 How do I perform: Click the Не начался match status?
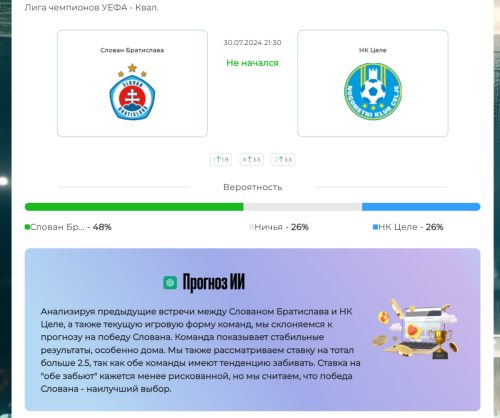[x=252, y=63]
